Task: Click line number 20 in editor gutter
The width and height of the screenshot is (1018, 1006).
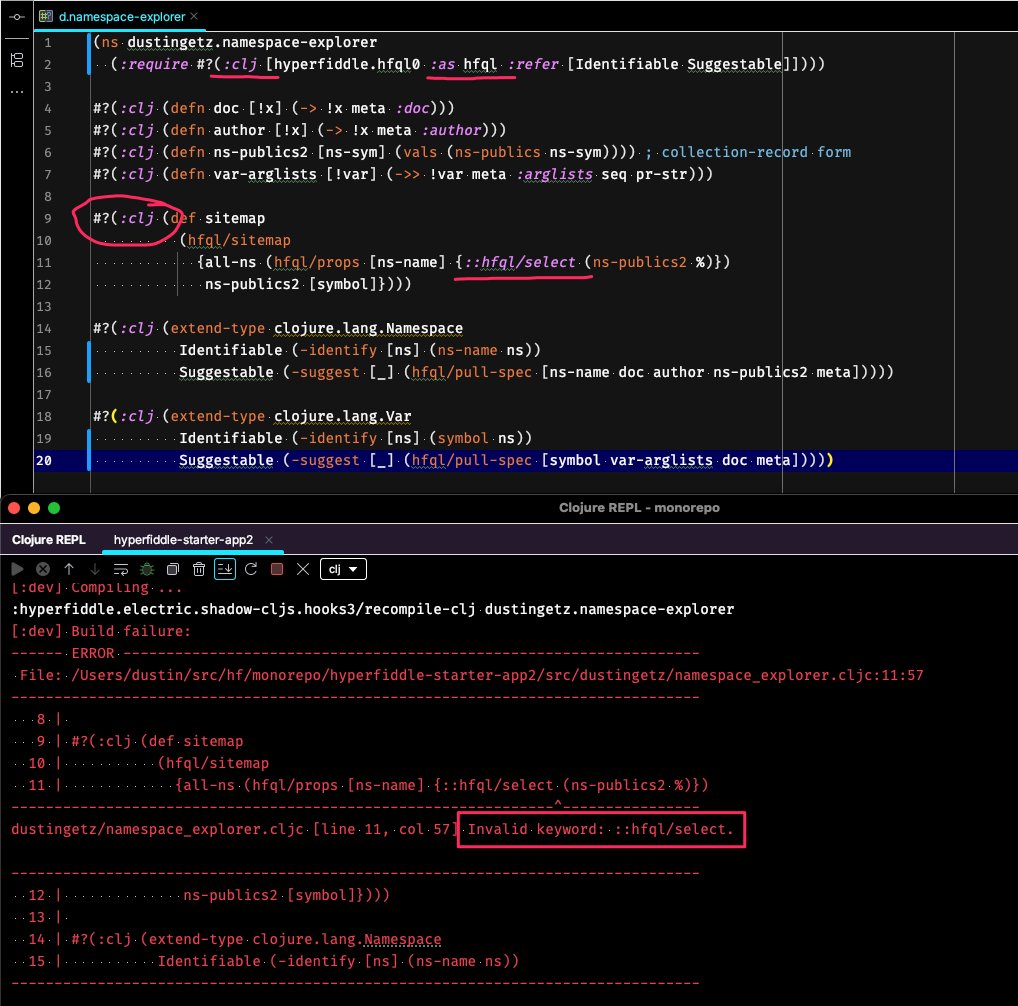Action: (x=43, y=460)
